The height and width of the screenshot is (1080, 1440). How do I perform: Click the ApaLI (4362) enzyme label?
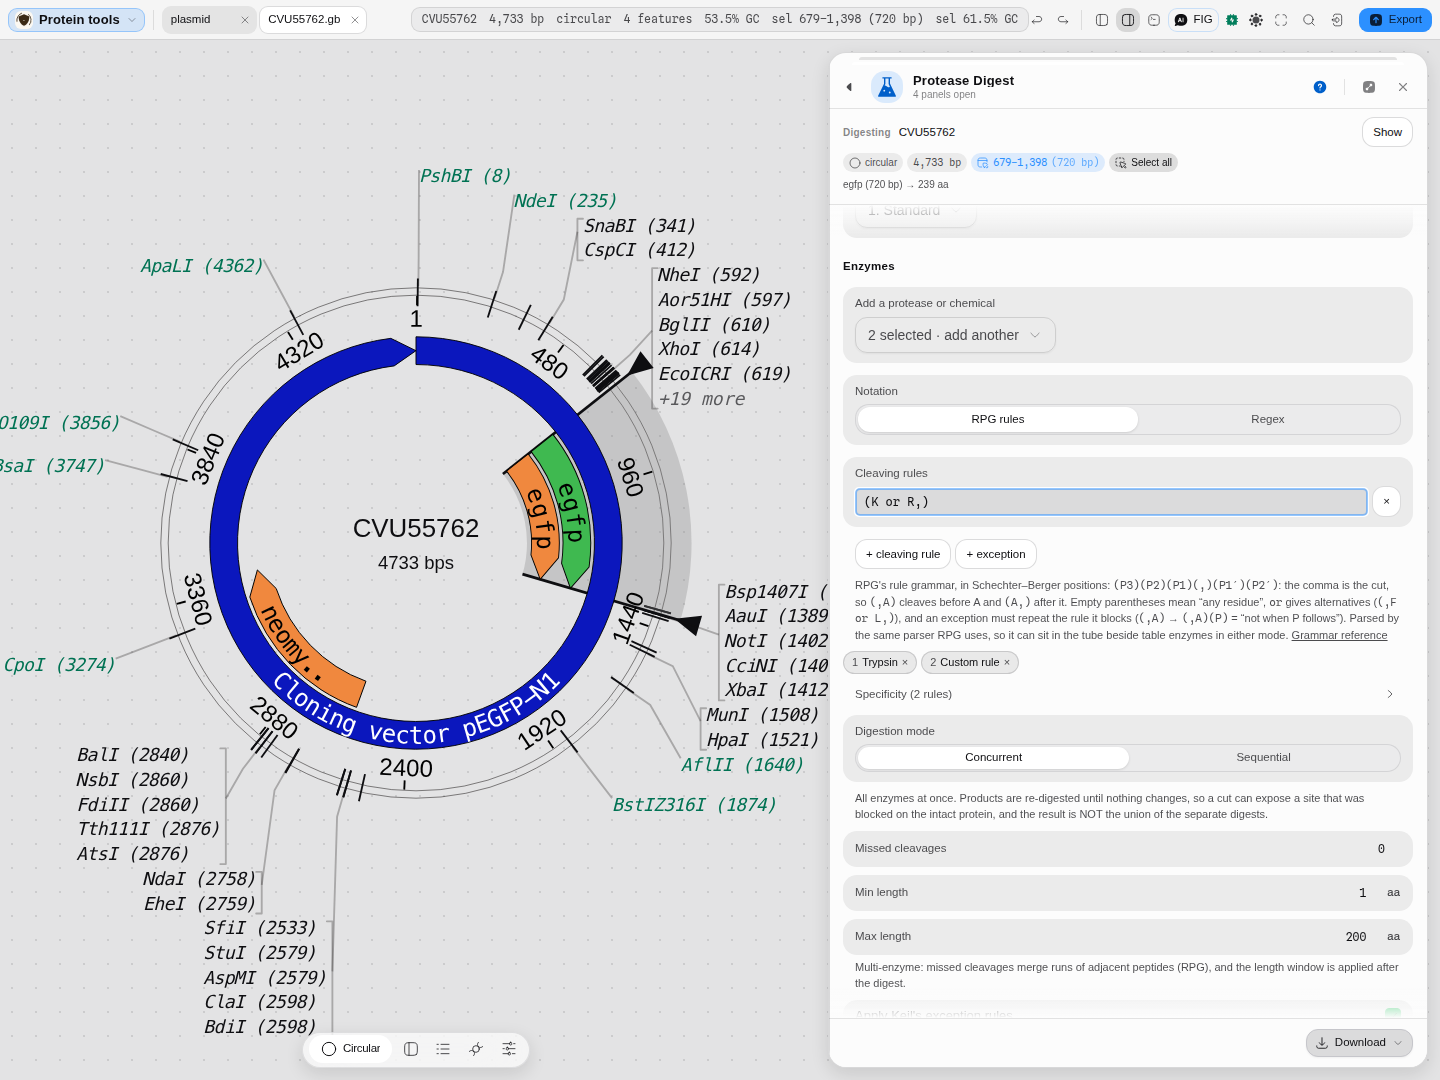click(202, 266)
